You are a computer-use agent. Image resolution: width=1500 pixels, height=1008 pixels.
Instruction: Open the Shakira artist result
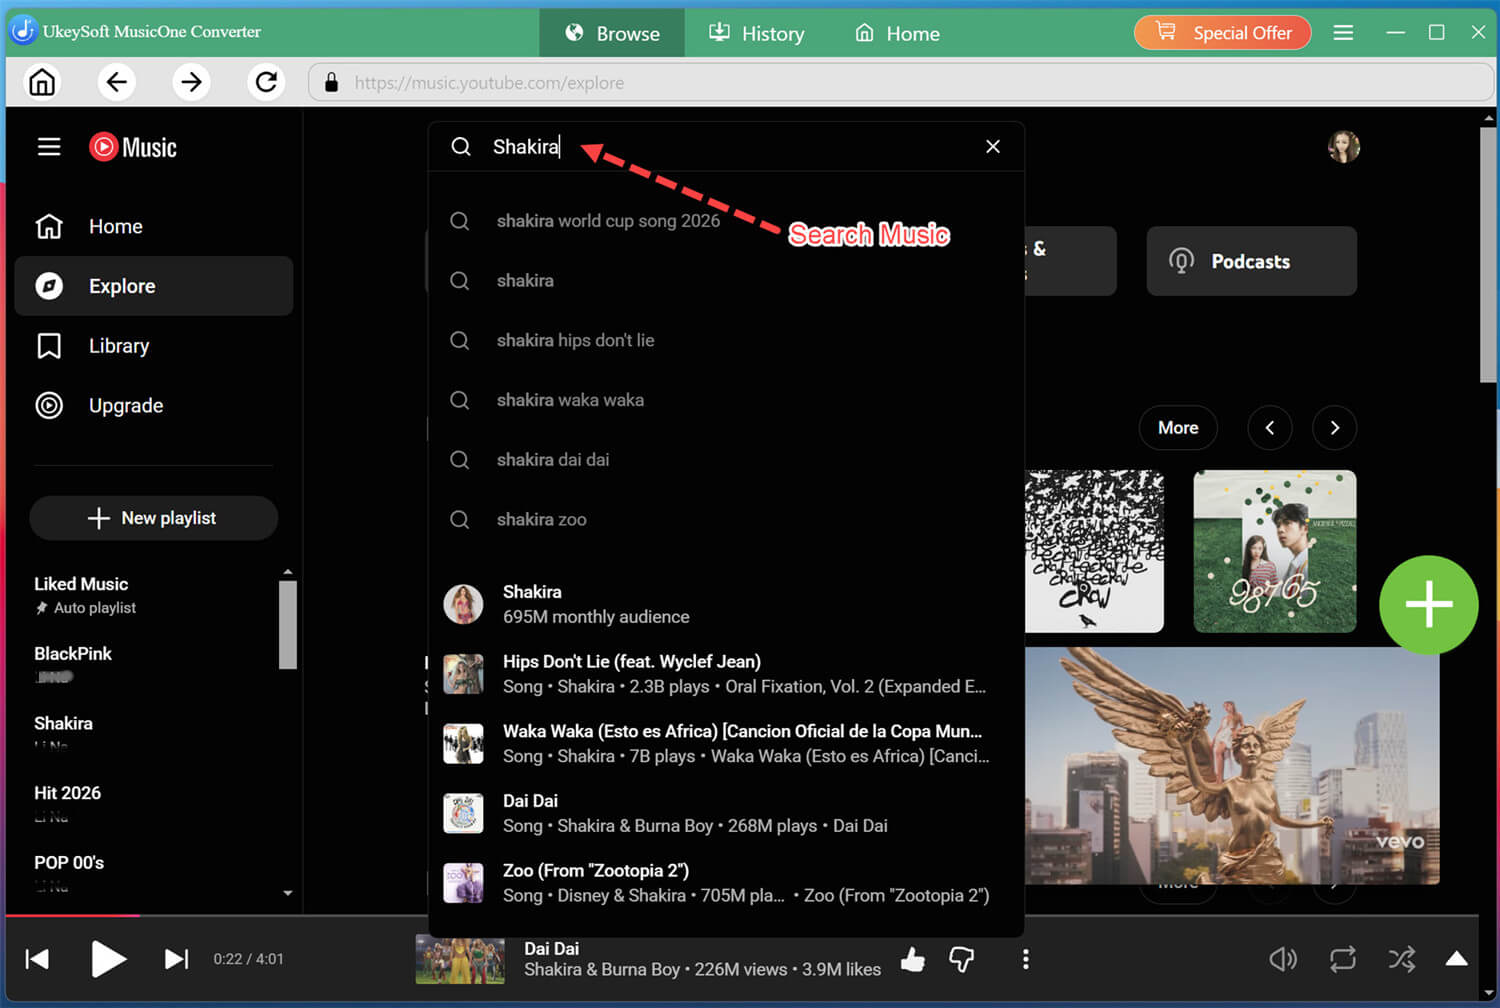(x=726, y=604)
